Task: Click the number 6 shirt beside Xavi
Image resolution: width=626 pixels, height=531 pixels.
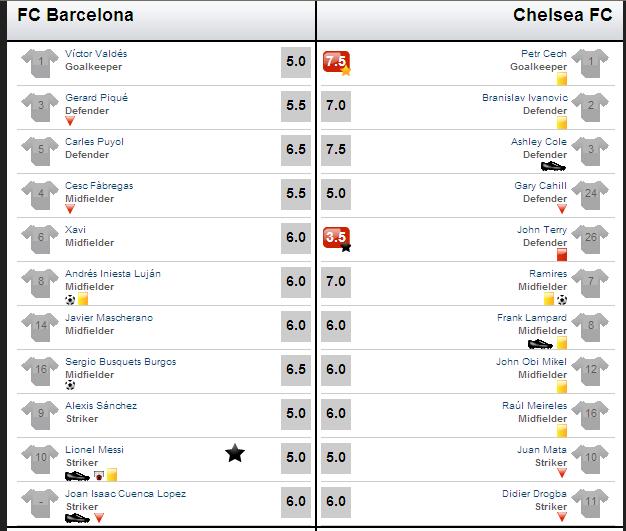Action: [x=40, y=239]
